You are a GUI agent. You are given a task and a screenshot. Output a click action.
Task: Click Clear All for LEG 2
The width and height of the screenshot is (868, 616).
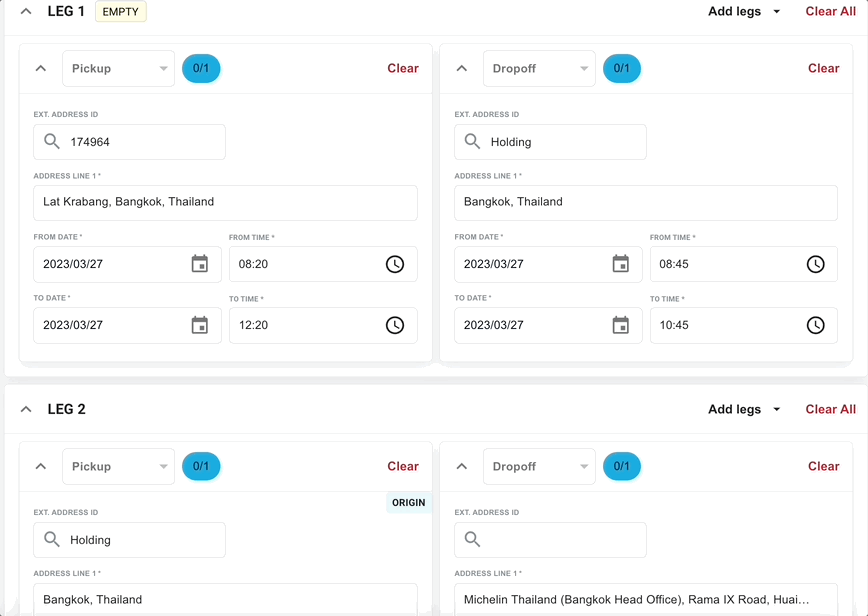[x=830, y=410]
